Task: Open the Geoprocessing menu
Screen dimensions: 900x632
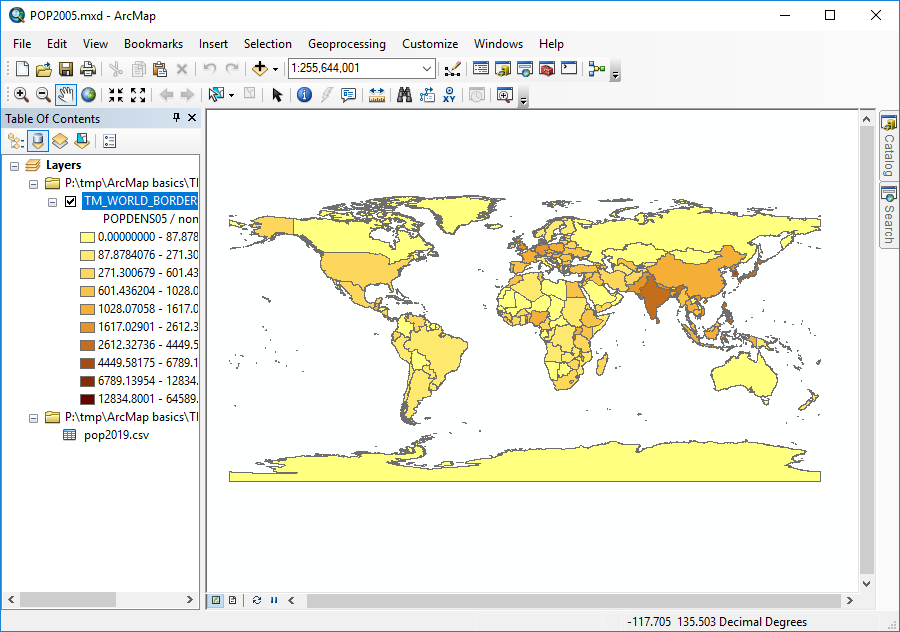Action: (347, 44)
